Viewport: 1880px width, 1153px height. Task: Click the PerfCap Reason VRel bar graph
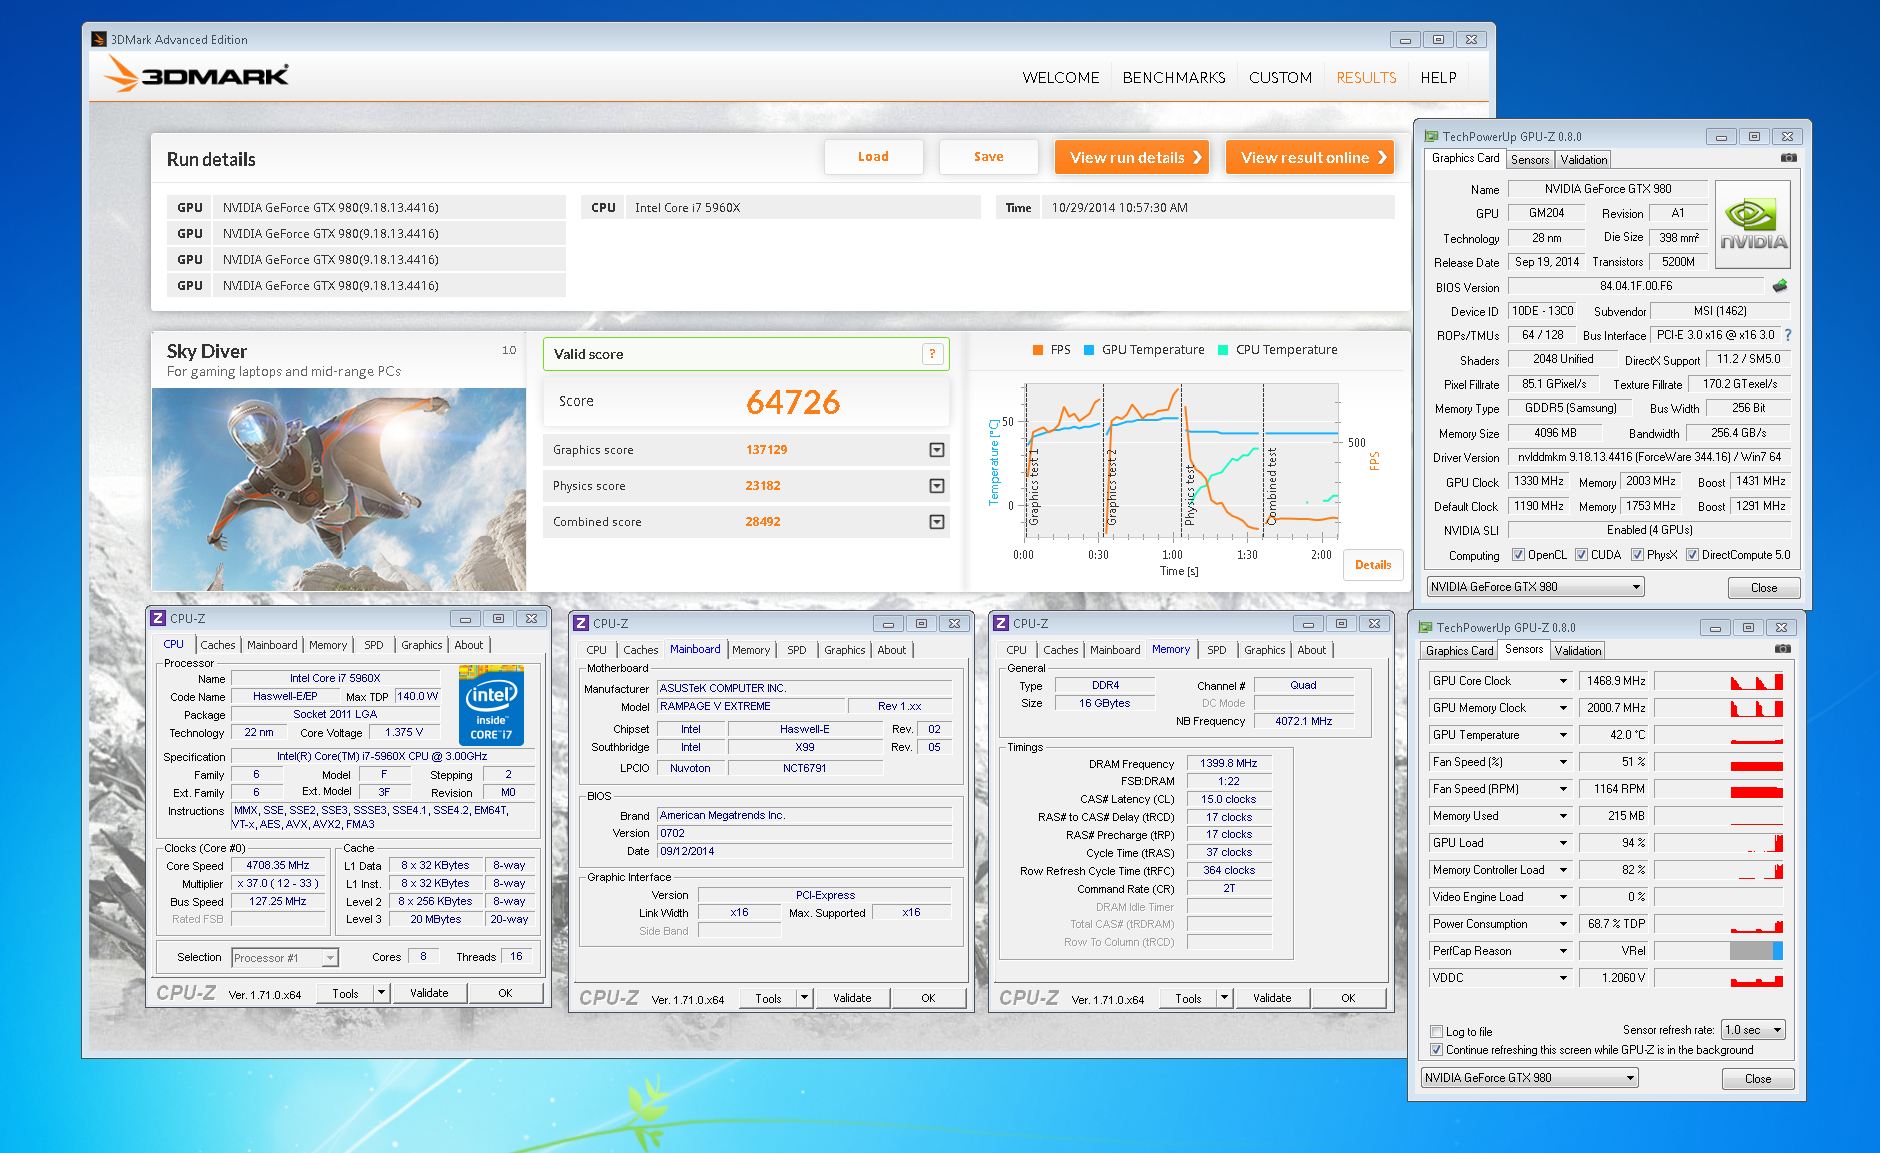pos(1719,951)
